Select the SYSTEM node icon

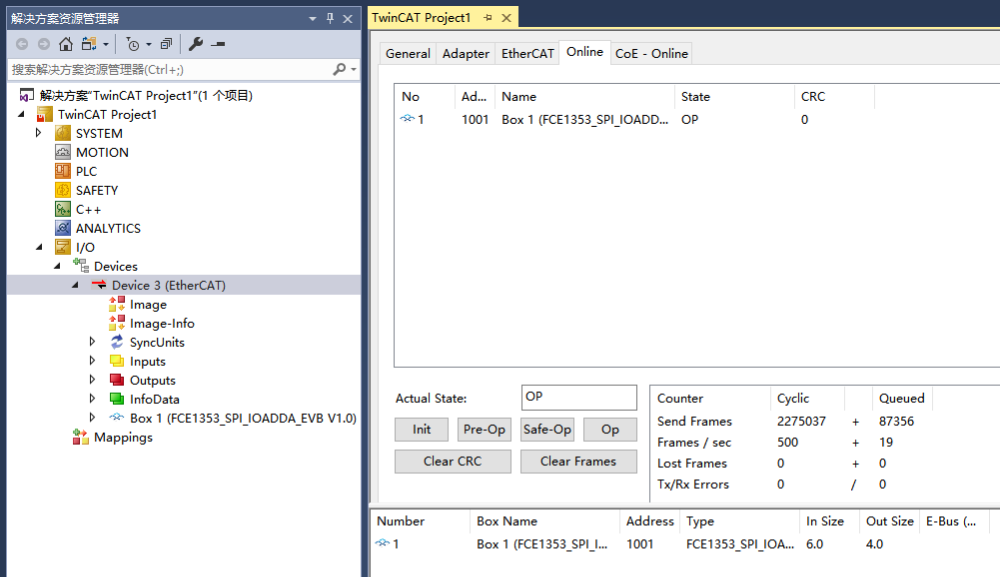62,133
